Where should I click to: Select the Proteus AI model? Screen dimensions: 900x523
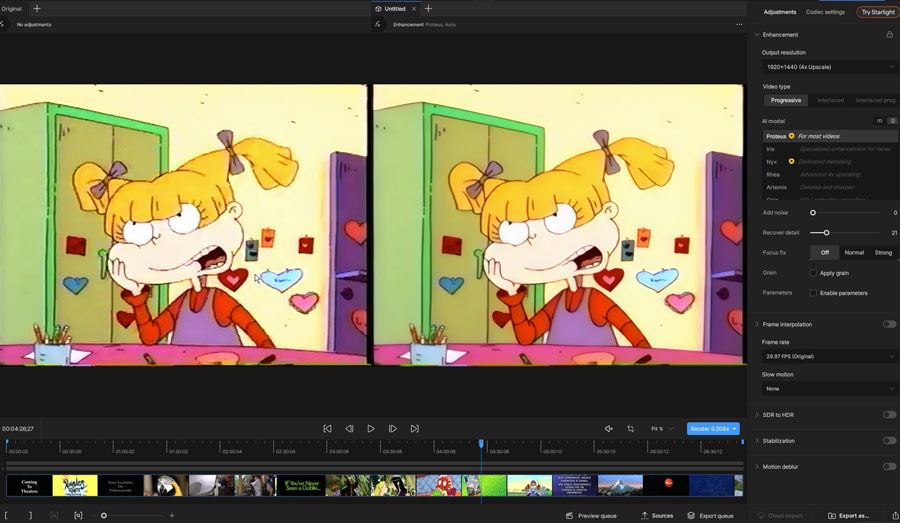click(x=829, y=136)
